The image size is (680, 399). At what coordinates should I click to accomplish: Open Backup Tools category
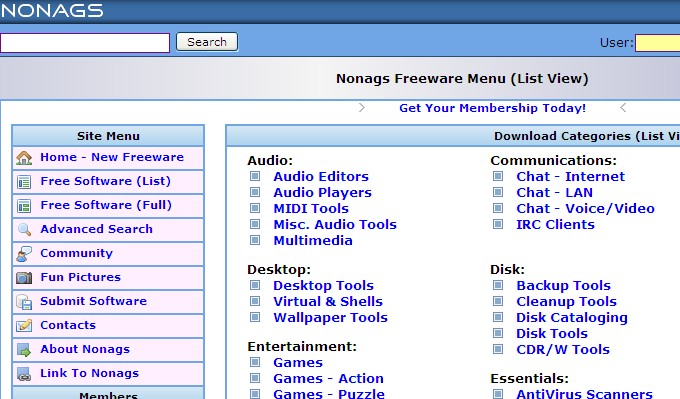563,286
